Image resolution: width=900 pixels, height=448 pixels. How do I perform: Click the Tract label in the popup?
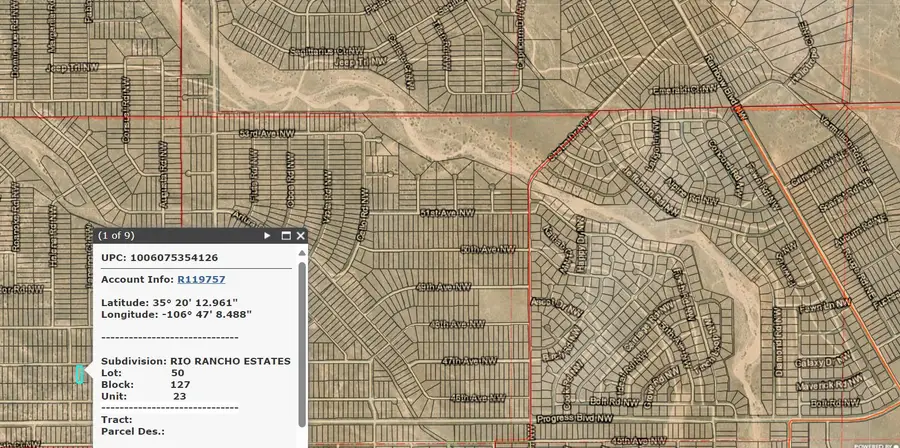(x=117, y=420)
